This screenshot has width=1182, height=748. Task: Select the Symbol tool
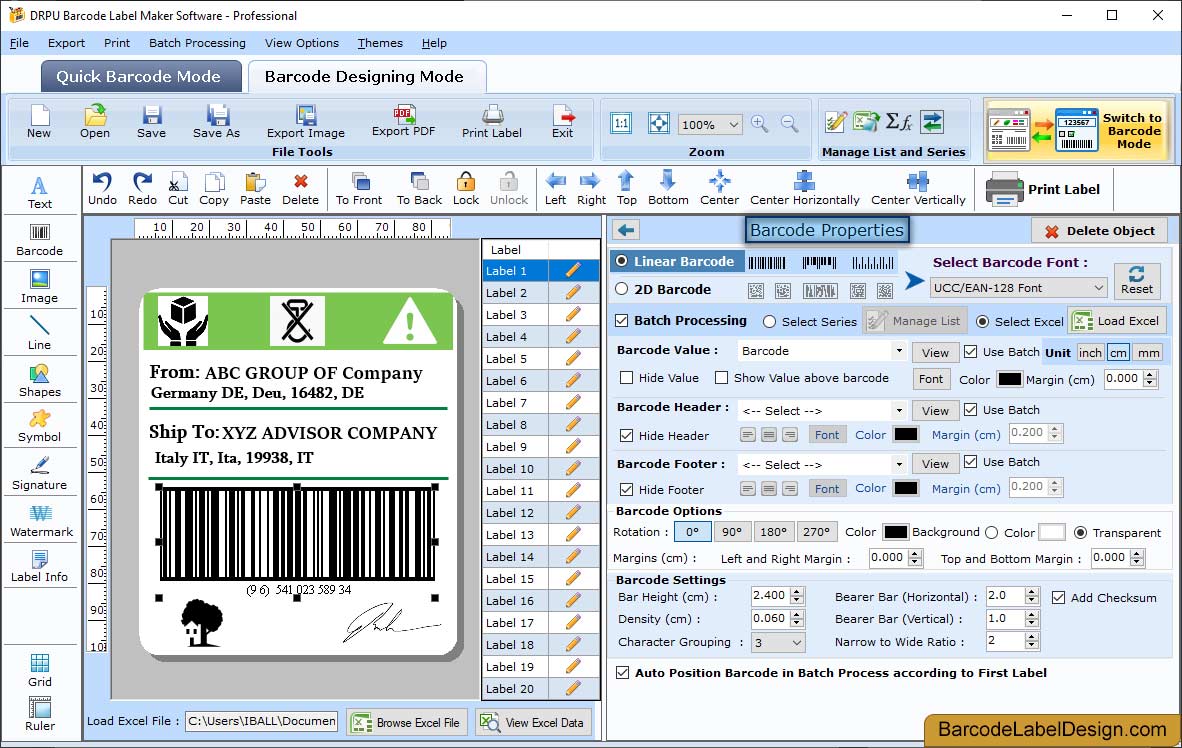[x=39, y=427]
